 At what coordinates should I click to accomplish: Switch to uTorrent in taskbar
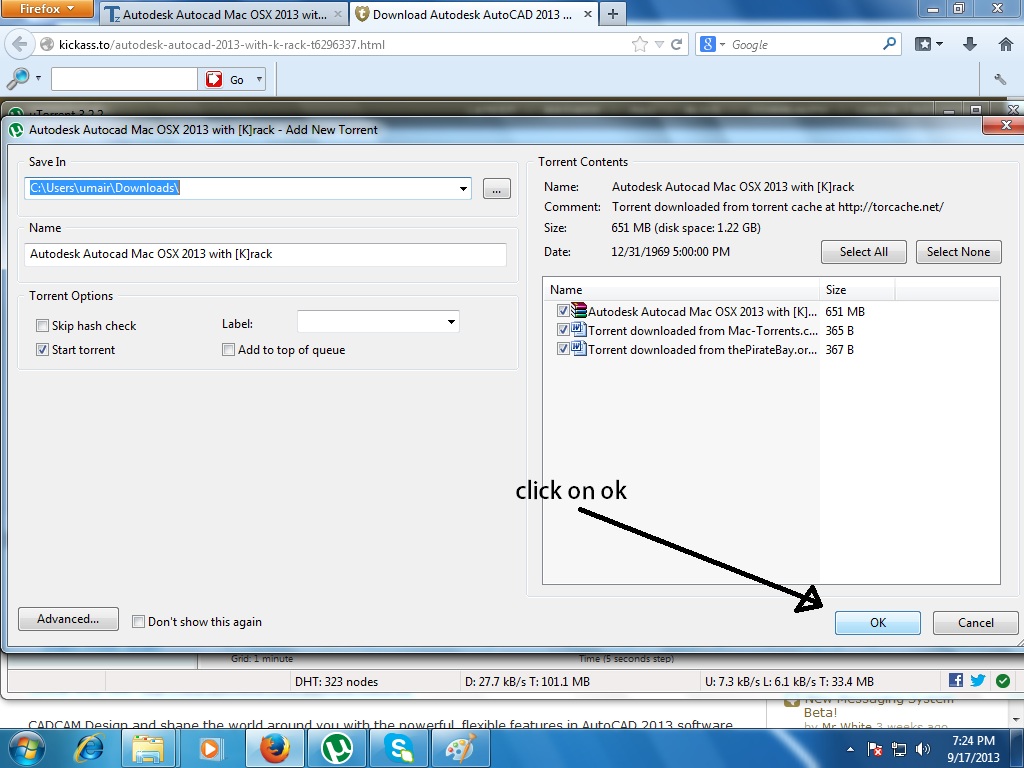click(336, 748)
